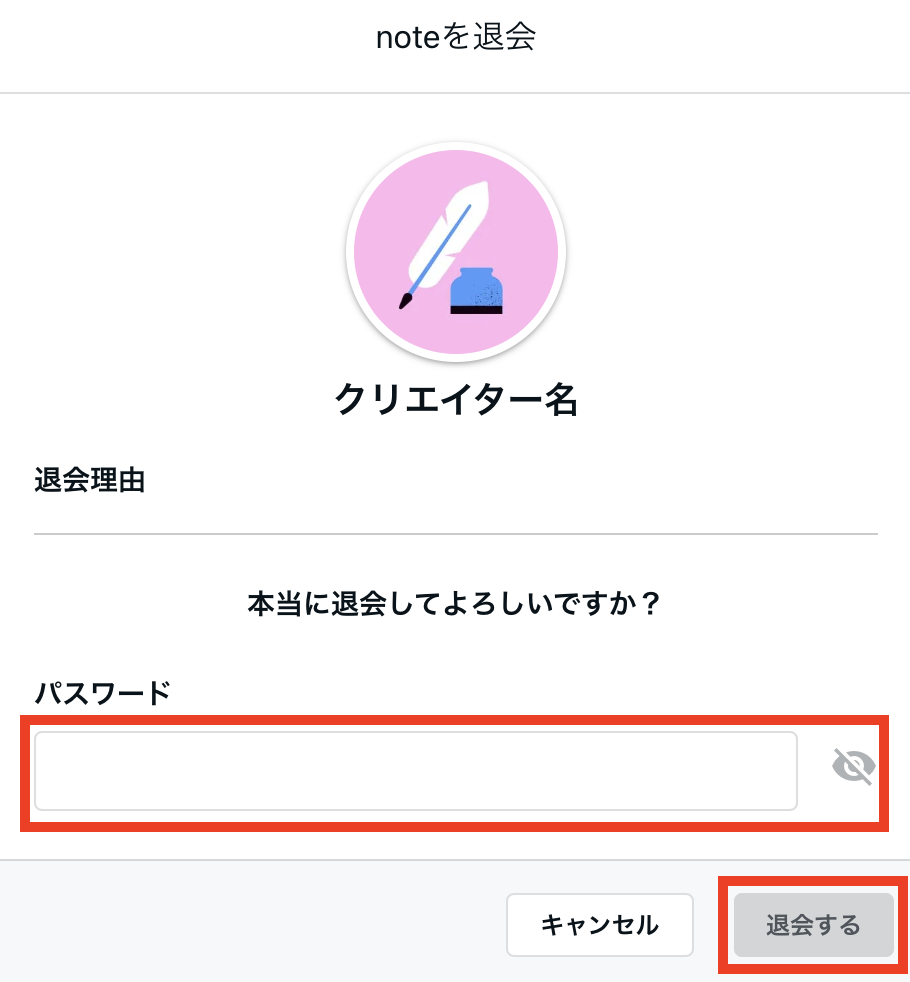Click the divider line below the dialog title
Screen dimensions: 910x982
455,93
